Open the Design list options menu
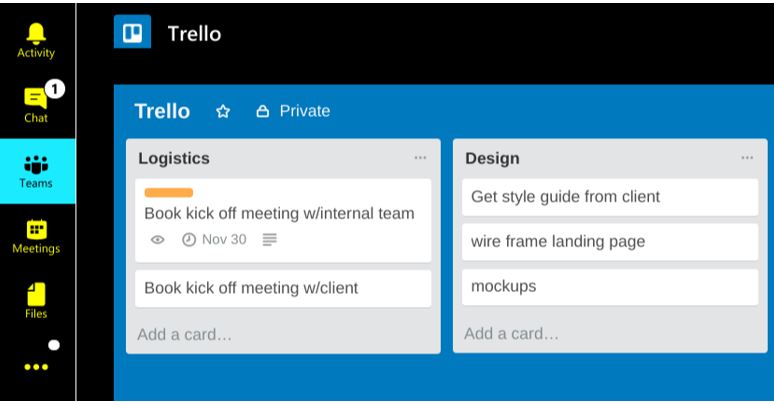The image size is (774, 405). tap(747, 158)
